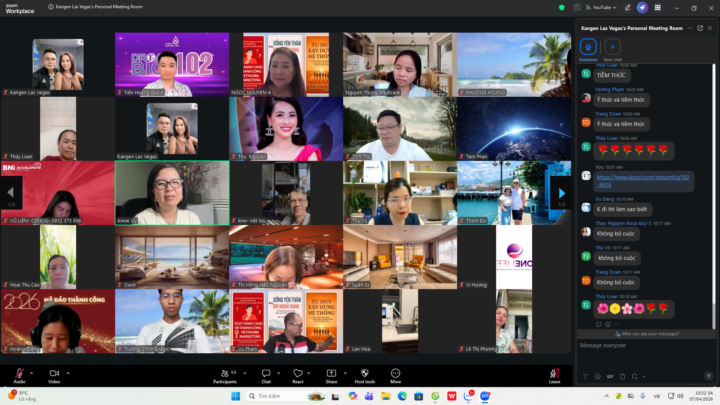Image resolution: width=720 pixels, height=405 pixels.
Task: Open the AI Companion sparkle icon
Action: tap(642, 7)
